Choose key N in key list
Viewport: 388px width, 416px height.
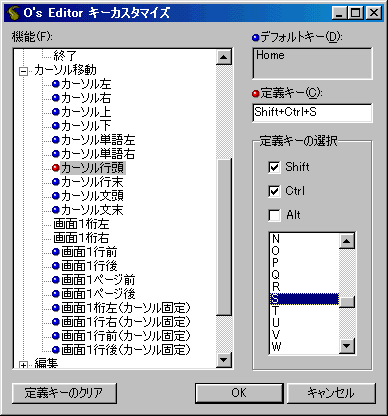point(304,239)
